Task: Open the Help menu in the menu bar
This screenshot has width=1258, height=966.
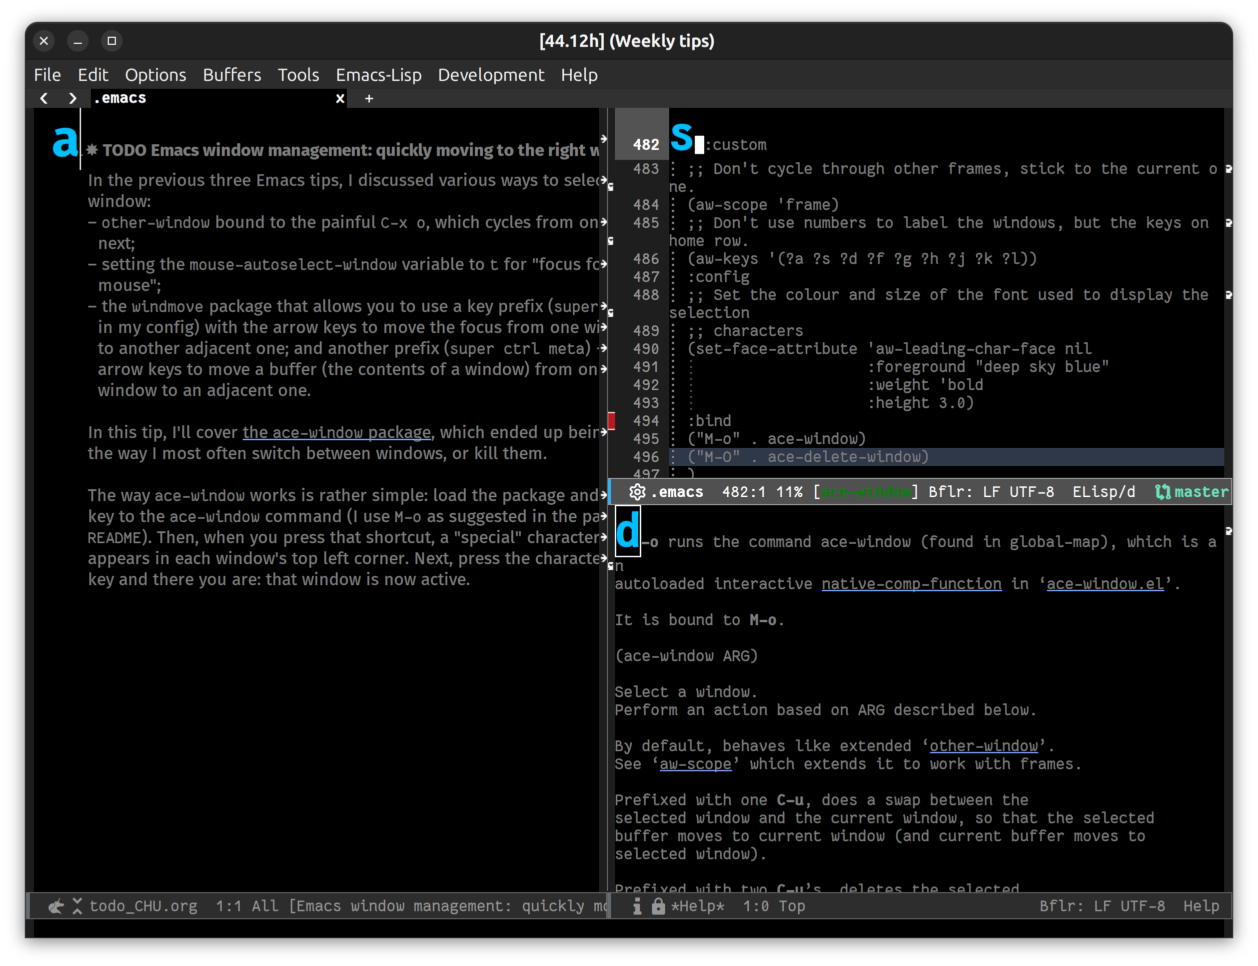Action: 579,75
